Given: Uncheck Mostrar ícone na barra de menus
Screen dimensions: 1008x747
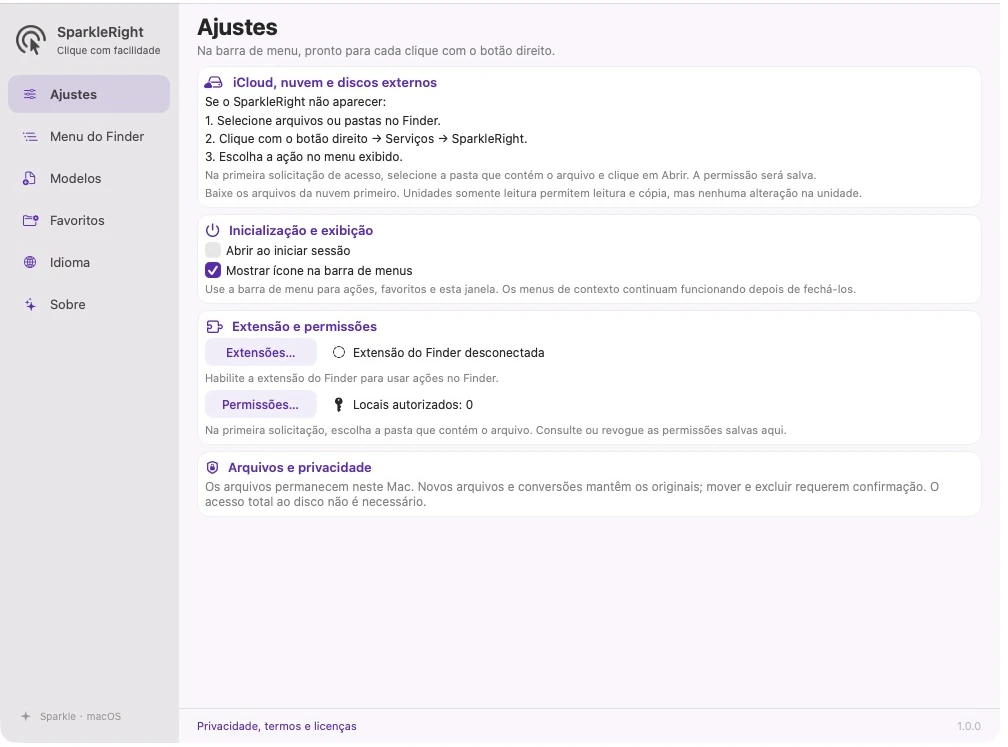Looking at the screenshot, I should (x=213, y=270).
